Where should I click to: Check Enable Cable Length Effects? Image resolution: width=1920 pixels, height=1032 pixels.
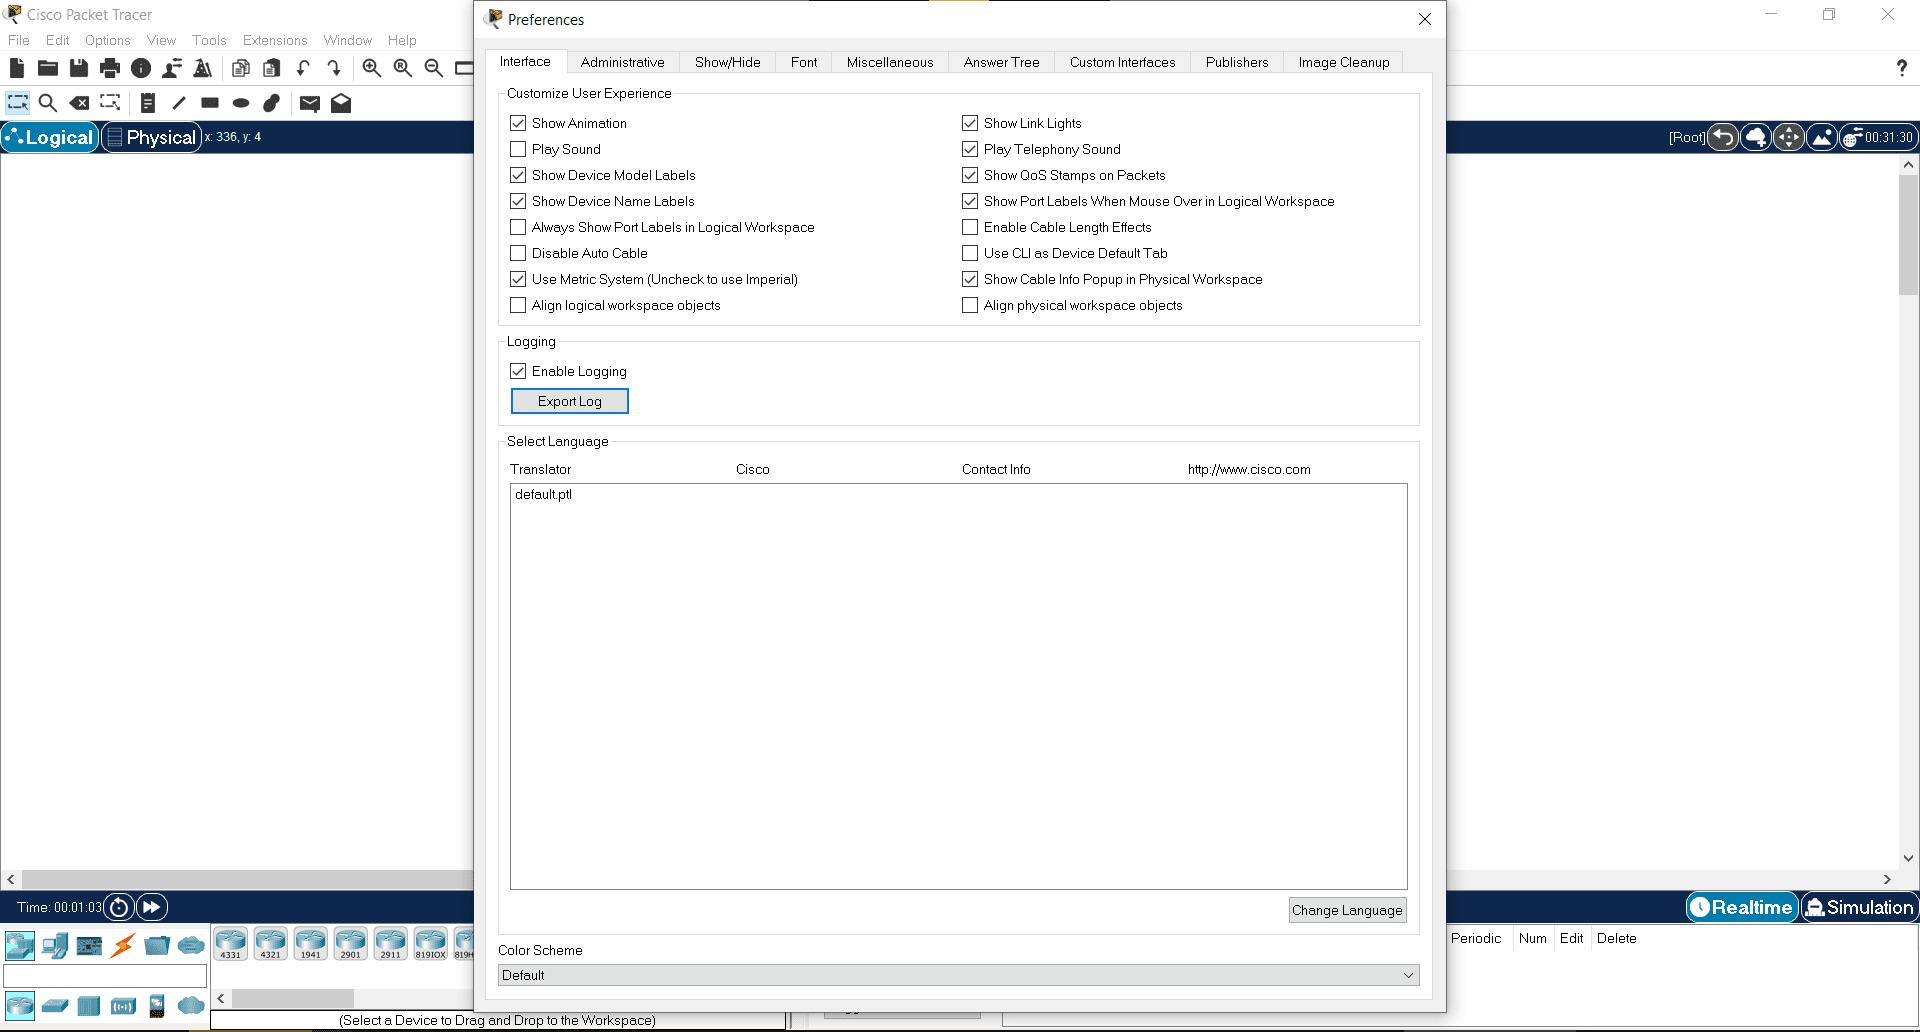point(970,227)
